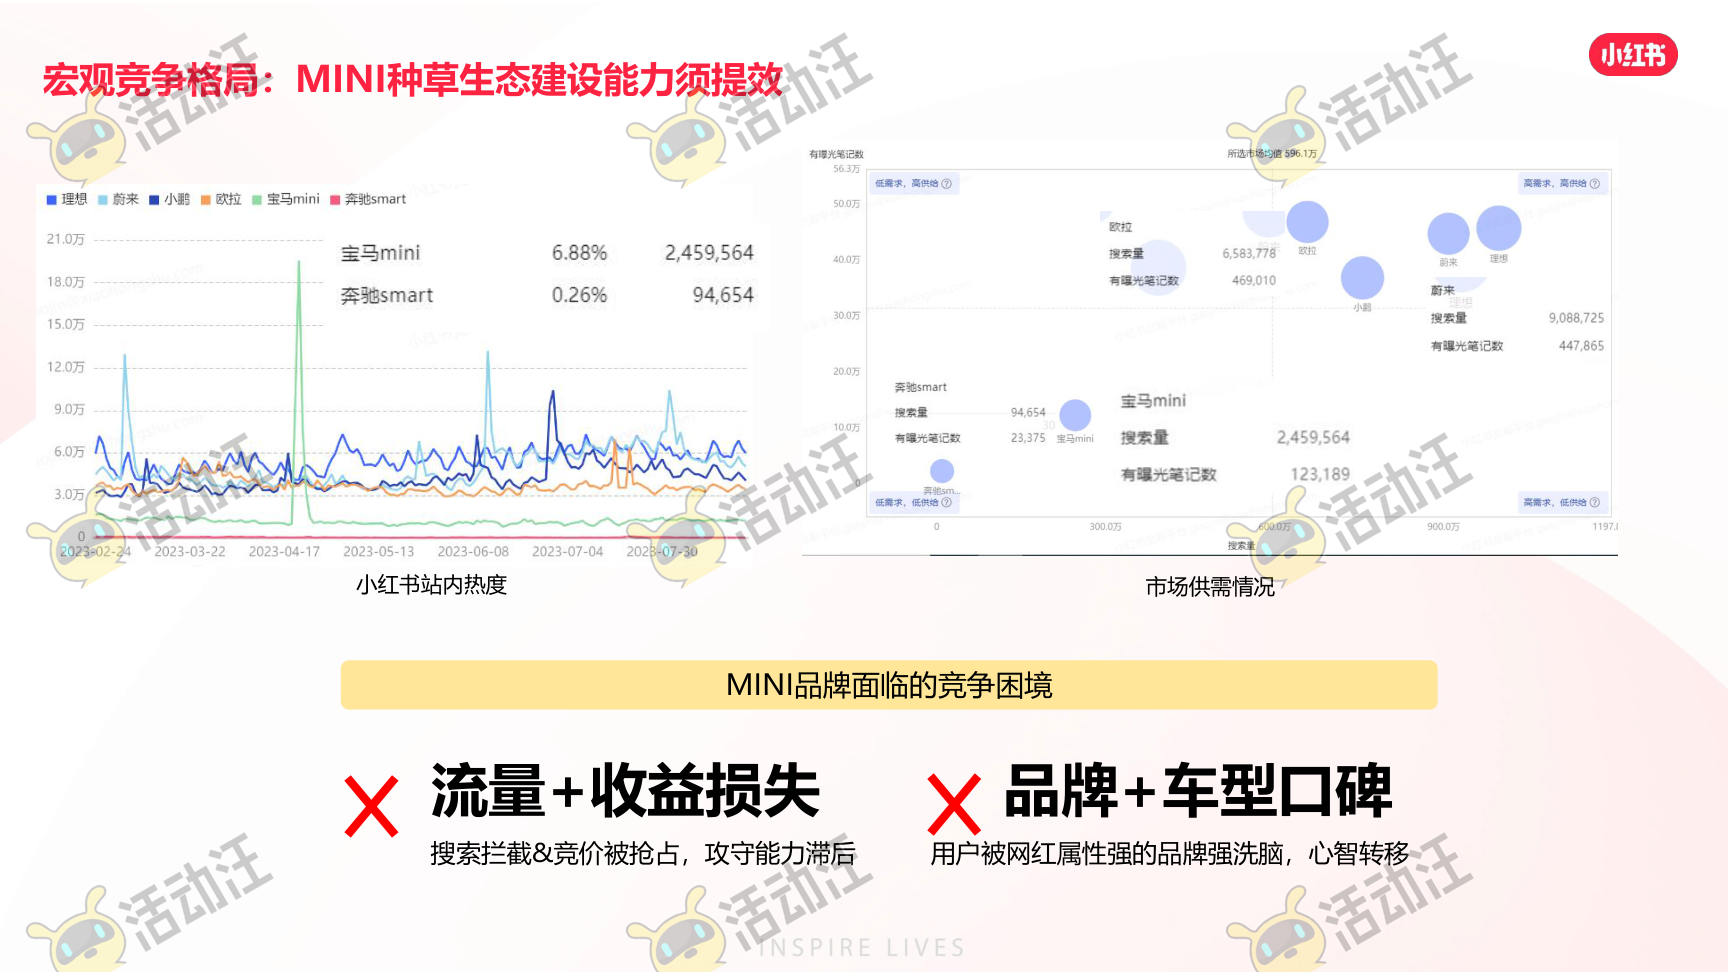
Task: Click 奔驰smart exposed notes value 23,375
Action: point(1028,438)
